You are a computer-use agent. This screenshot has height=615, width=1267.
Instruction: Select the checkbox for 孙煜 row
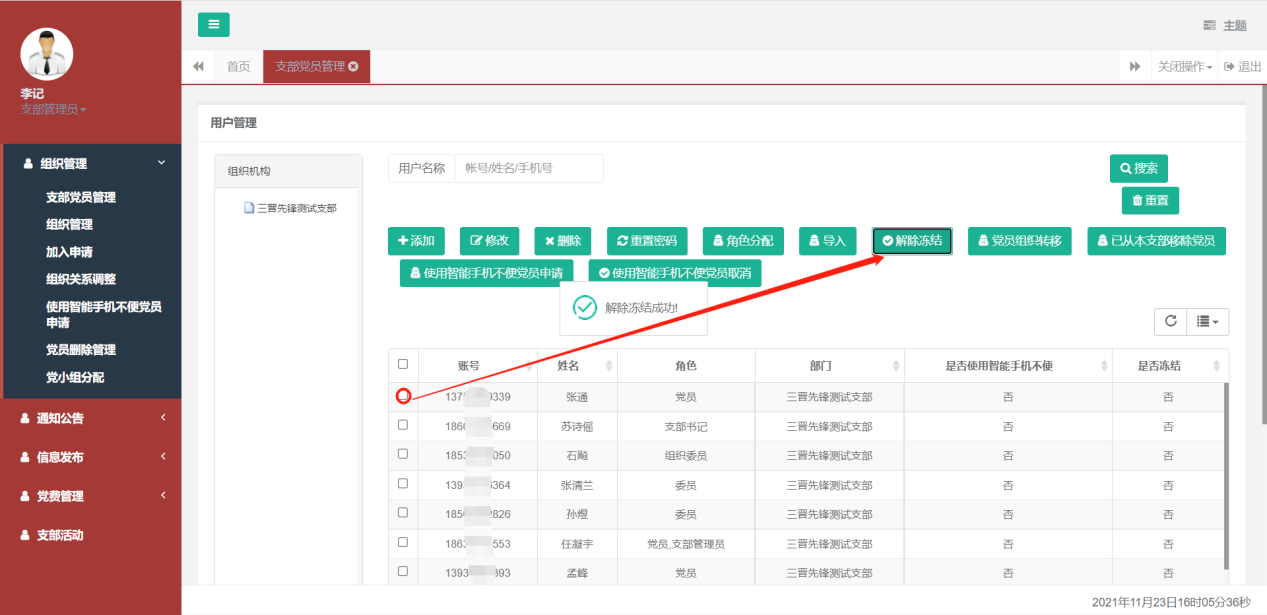coord(403,513)
